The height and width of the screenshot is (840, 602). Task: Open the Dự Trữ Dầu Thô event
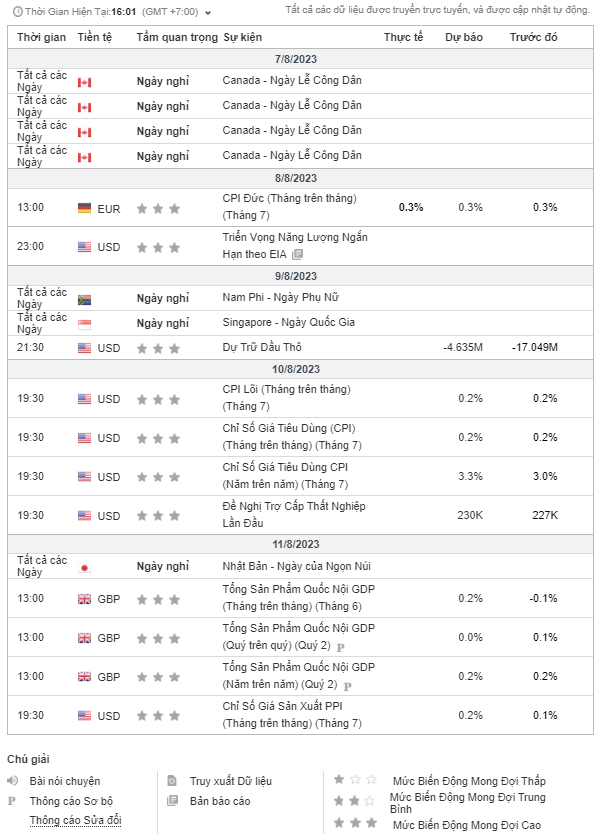click(262, 347)
